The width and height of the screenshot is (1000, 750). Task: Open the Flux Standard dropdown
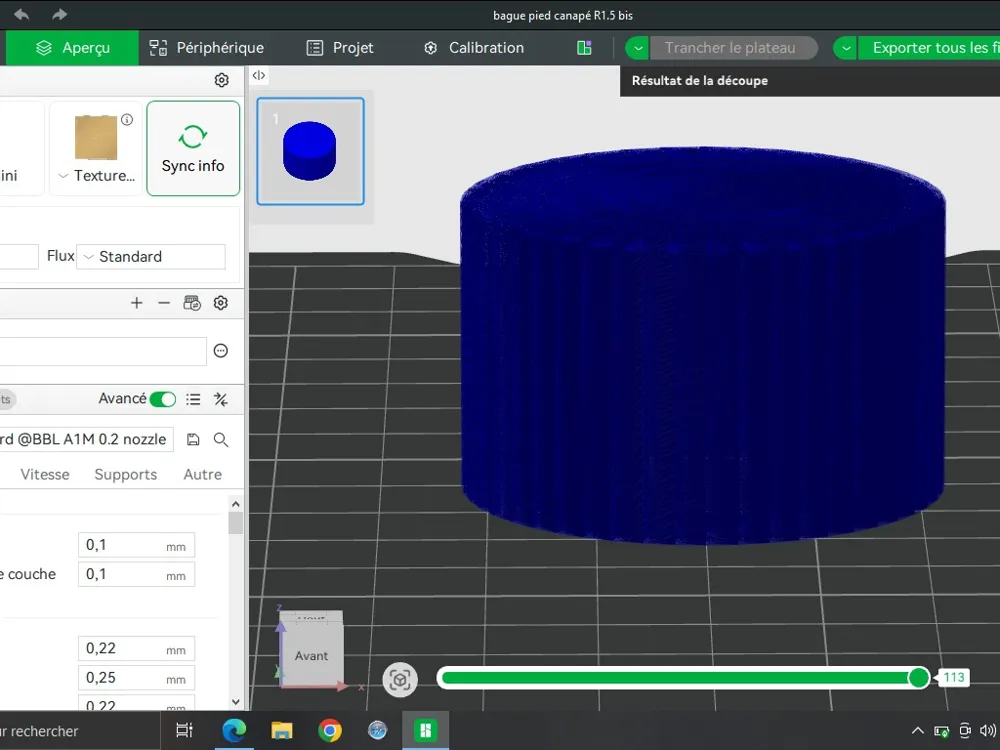(x=151, y=256)
